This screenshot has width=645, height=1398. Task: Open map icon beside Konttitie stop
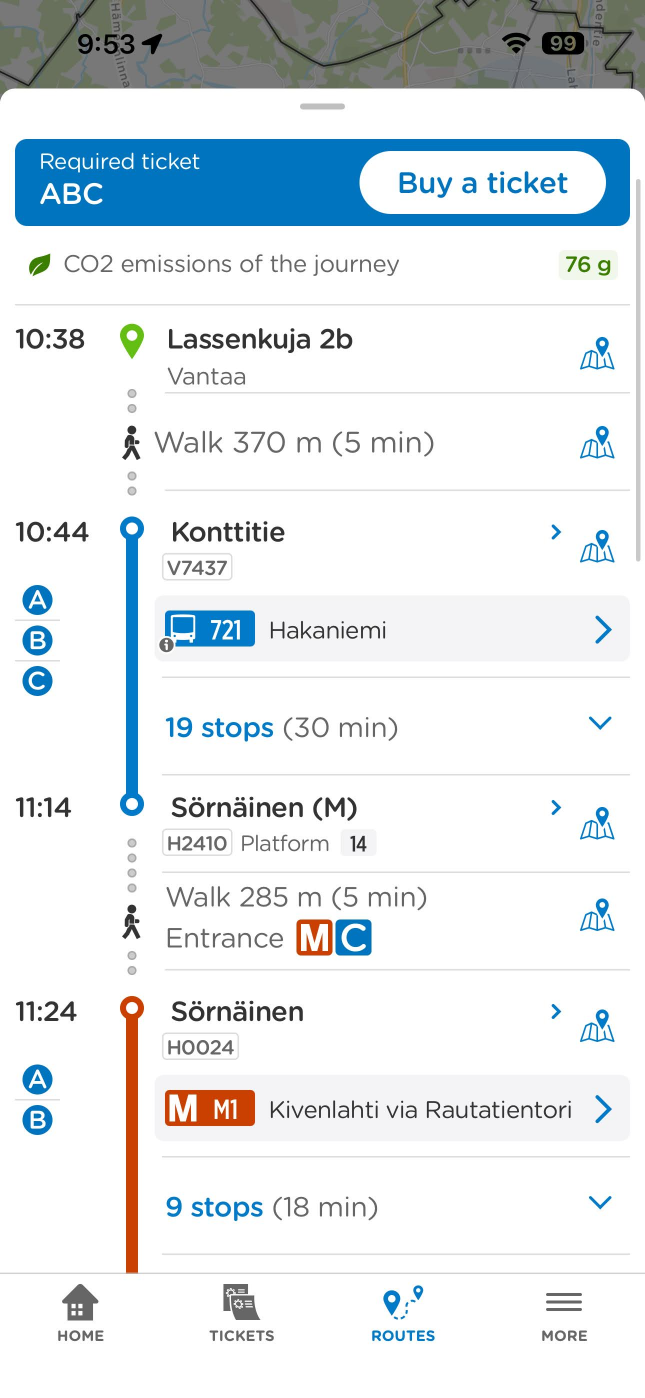point(597,546)
